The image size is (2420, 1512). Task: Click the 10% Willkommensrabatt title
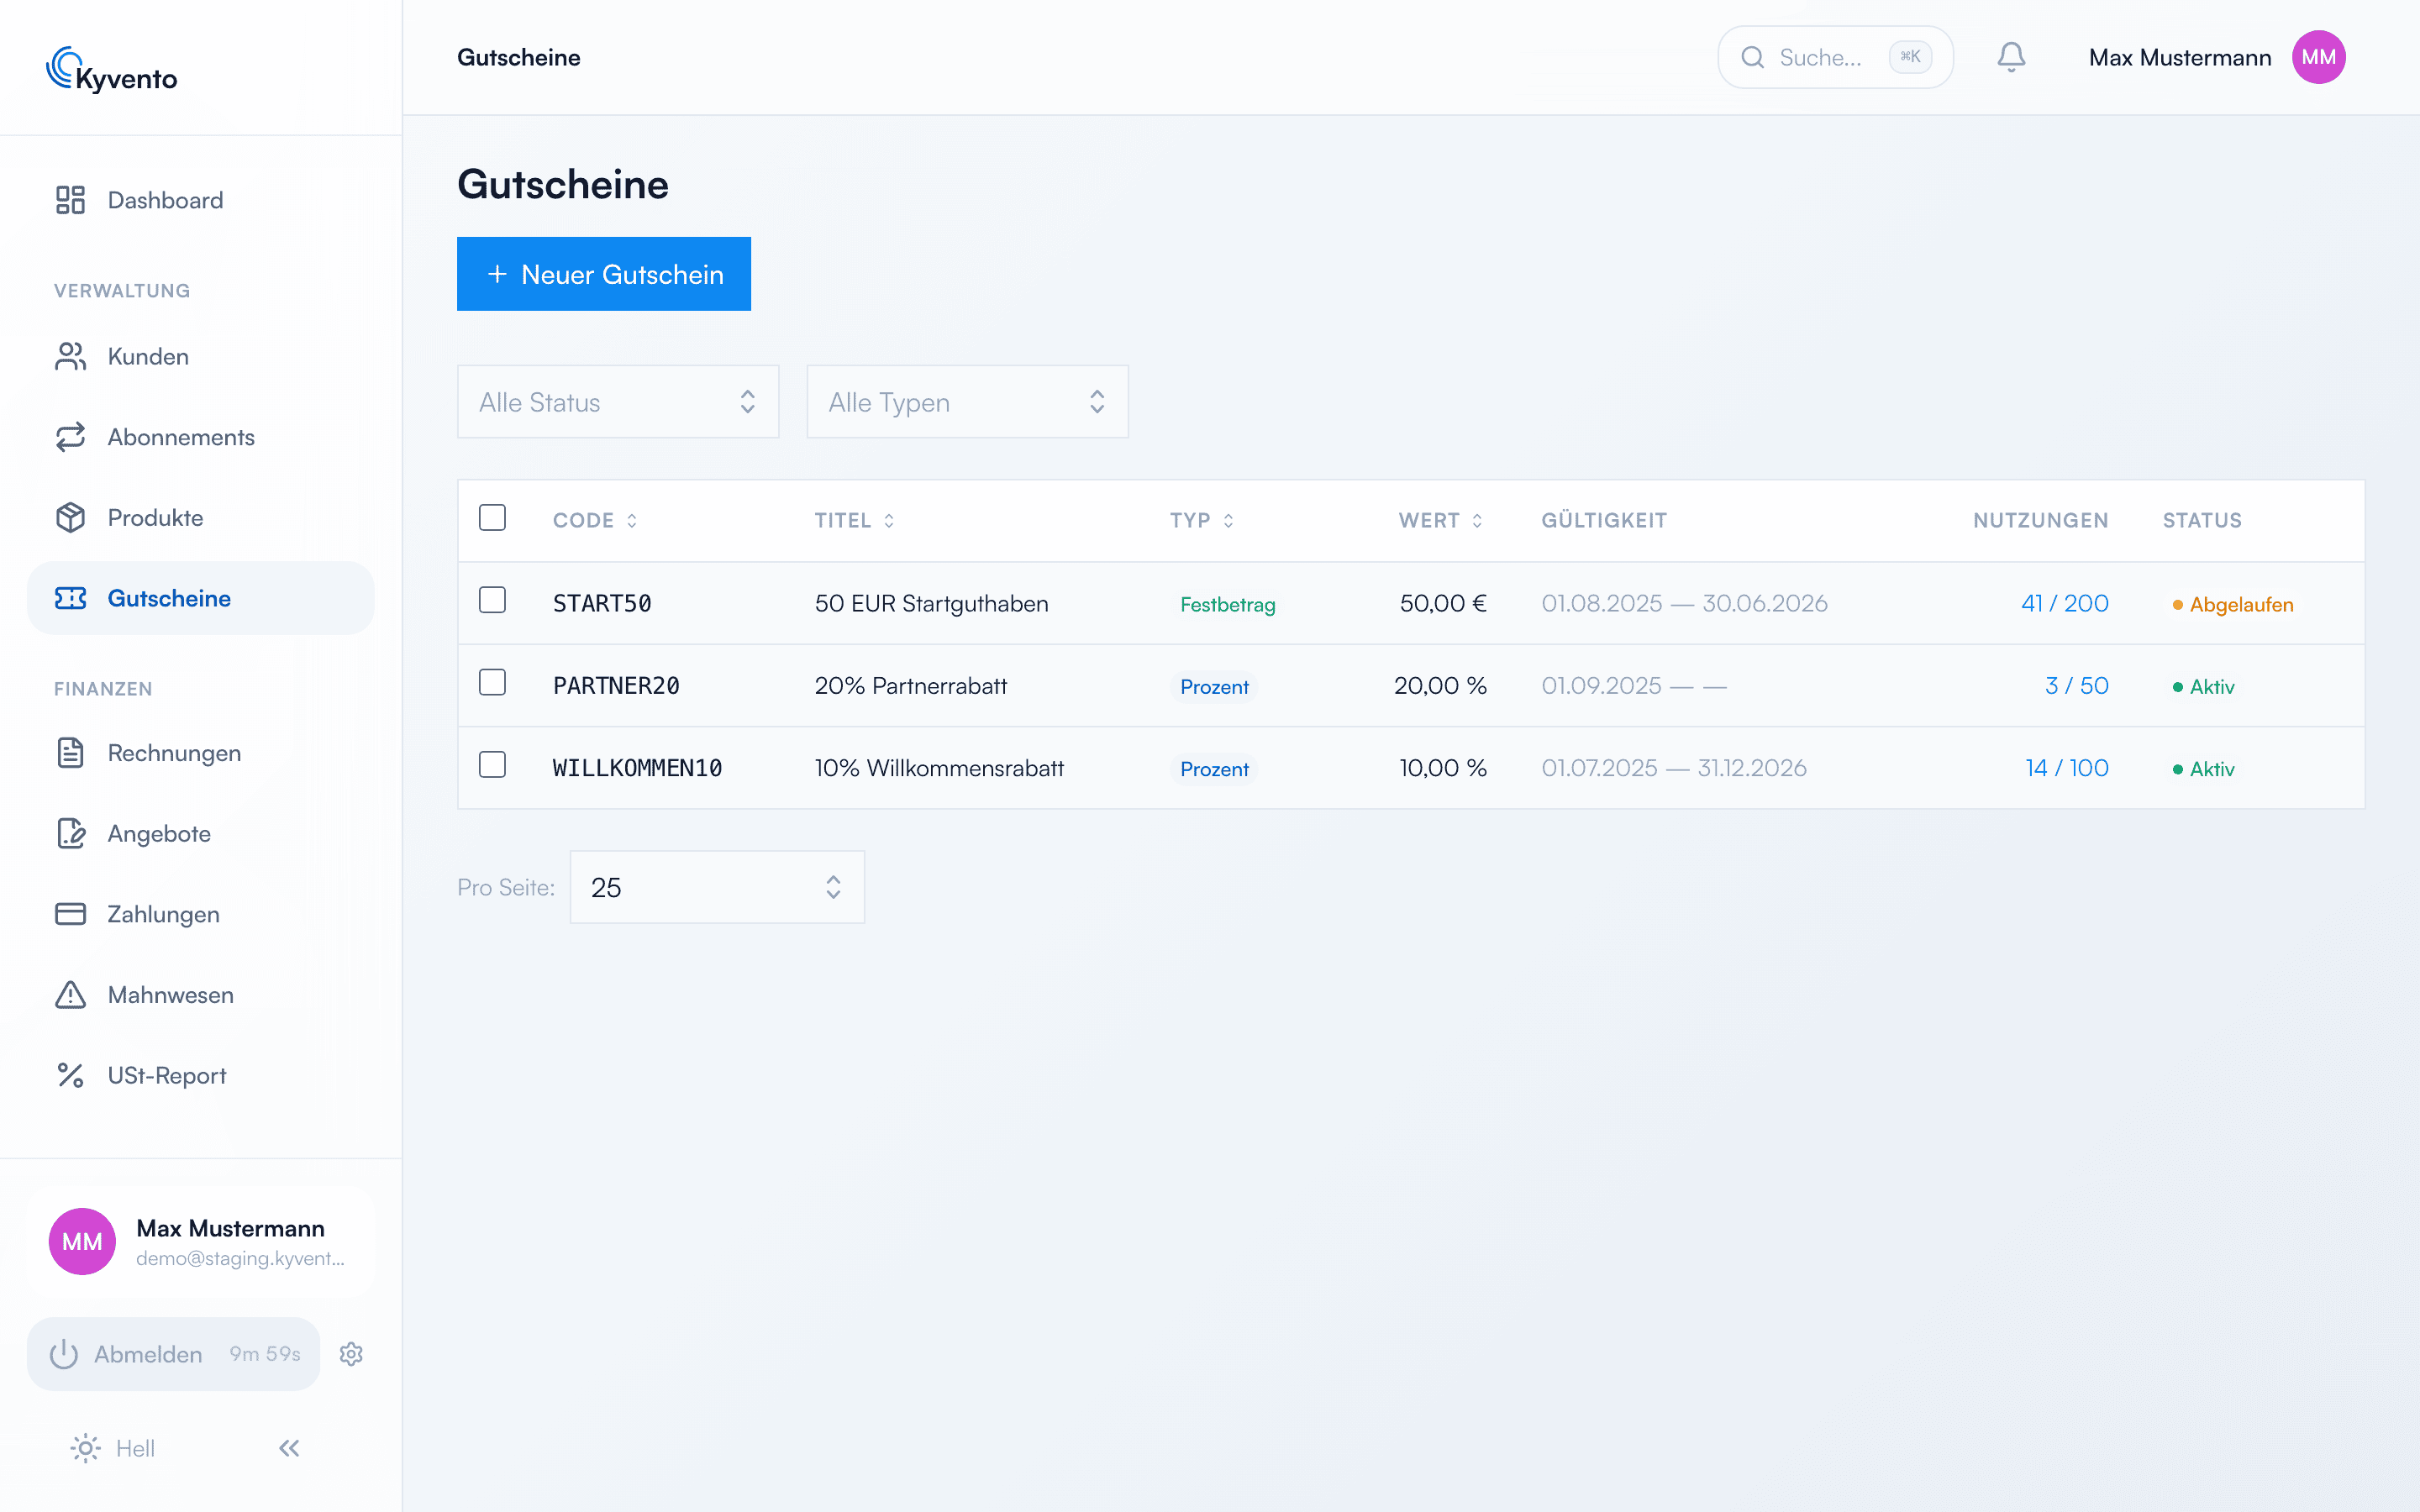(x=939, y=768)
